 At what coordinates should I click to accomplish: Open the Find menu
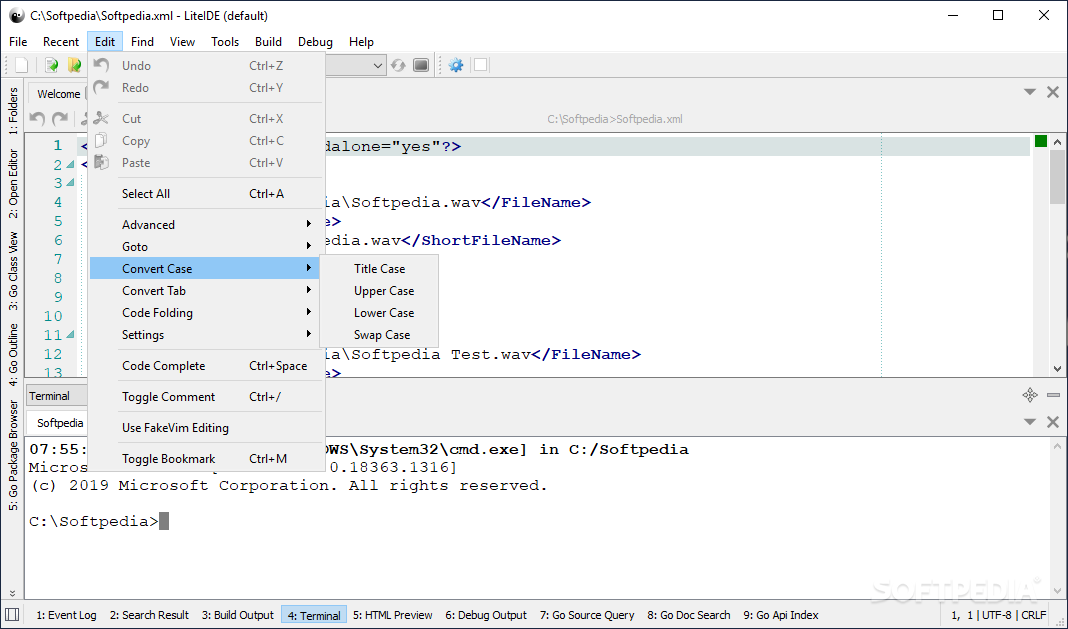142,42
